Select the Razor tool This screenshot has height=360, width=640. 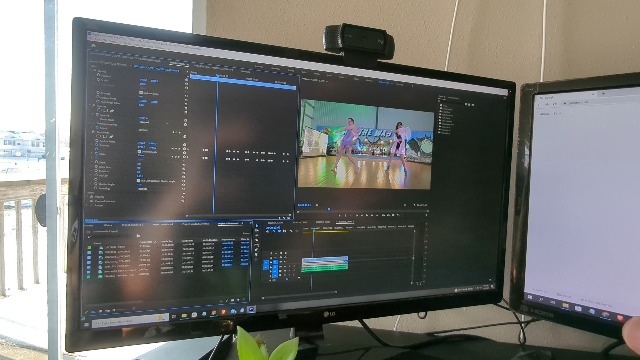[x=257, y=240]
